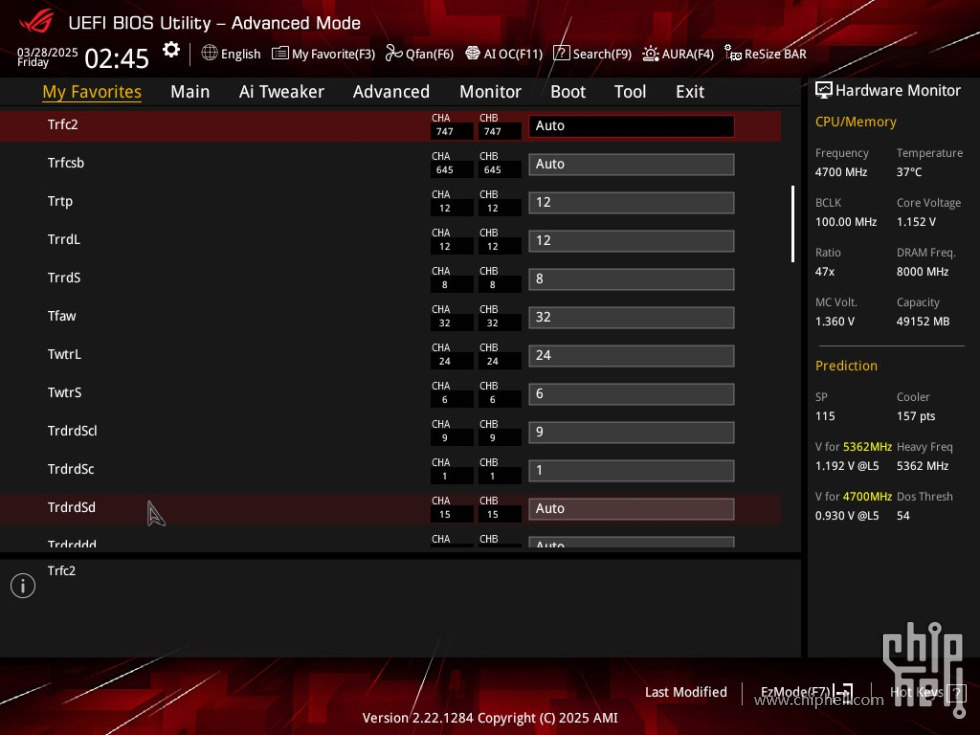The height and width of the screenshot is (735, 980).
Task: Click the info icon beside Trfc2 description
Action: pos(23,586)
